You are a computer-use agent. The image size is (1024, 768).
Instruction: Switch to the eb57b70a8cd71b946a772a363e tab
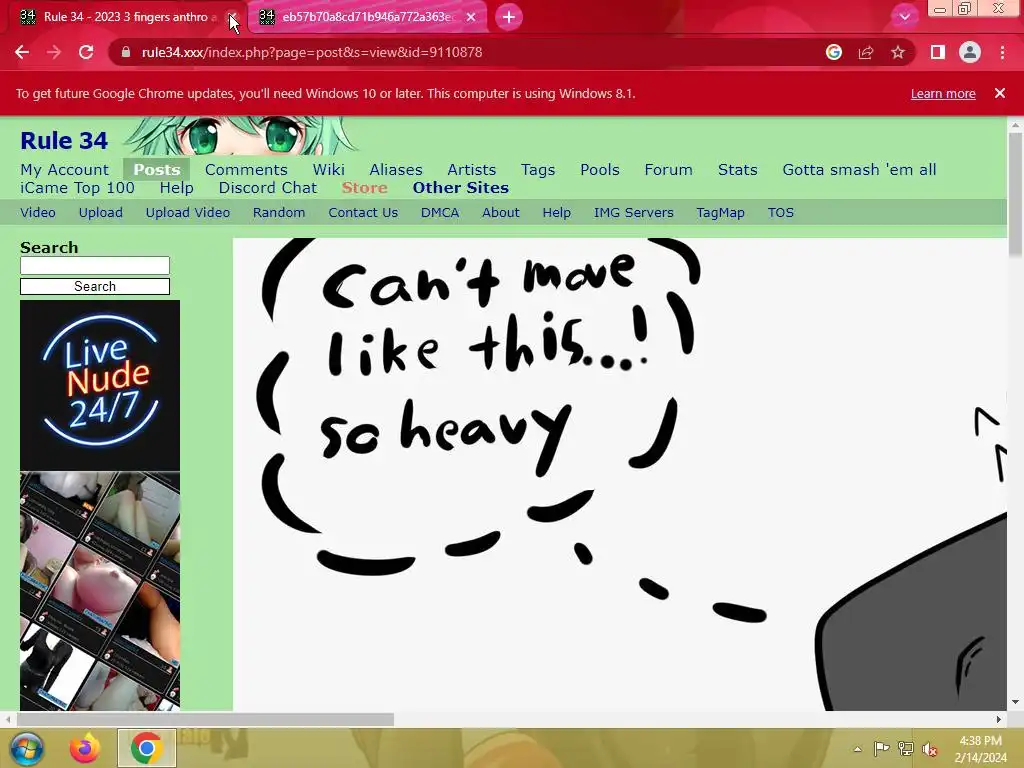click(368, 17)
